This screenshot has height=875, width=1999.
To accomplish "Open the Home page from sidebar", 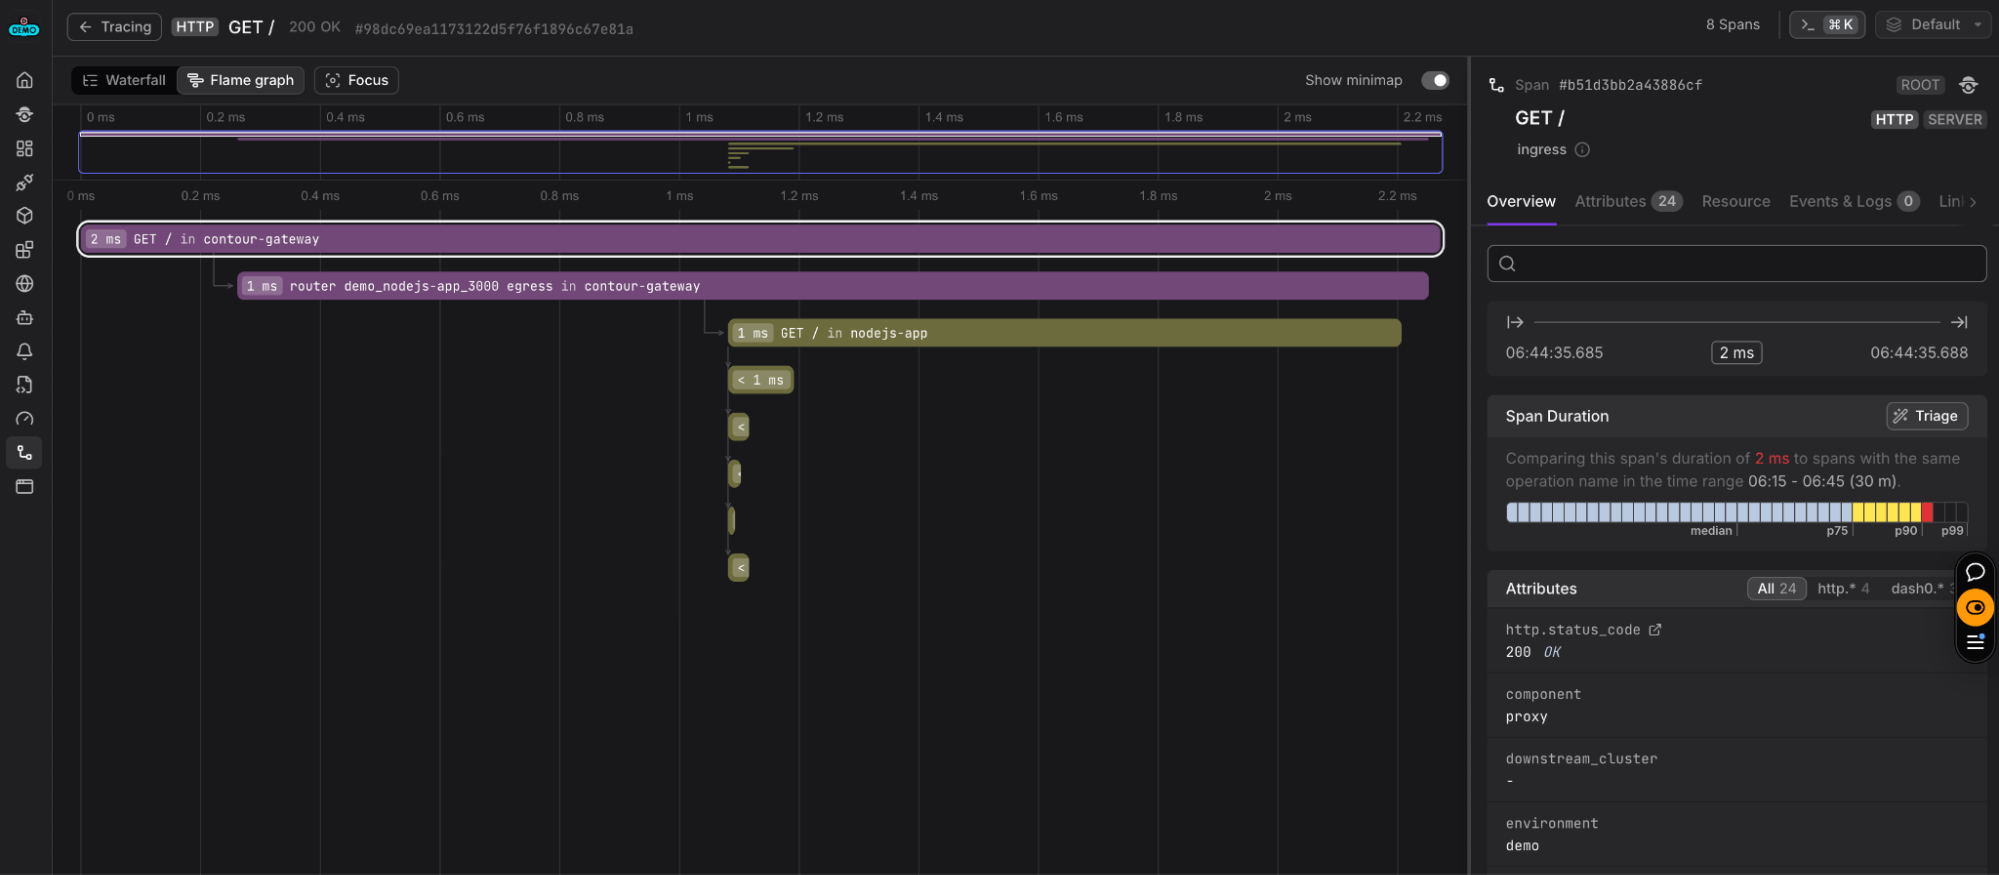I will (25, 80).
